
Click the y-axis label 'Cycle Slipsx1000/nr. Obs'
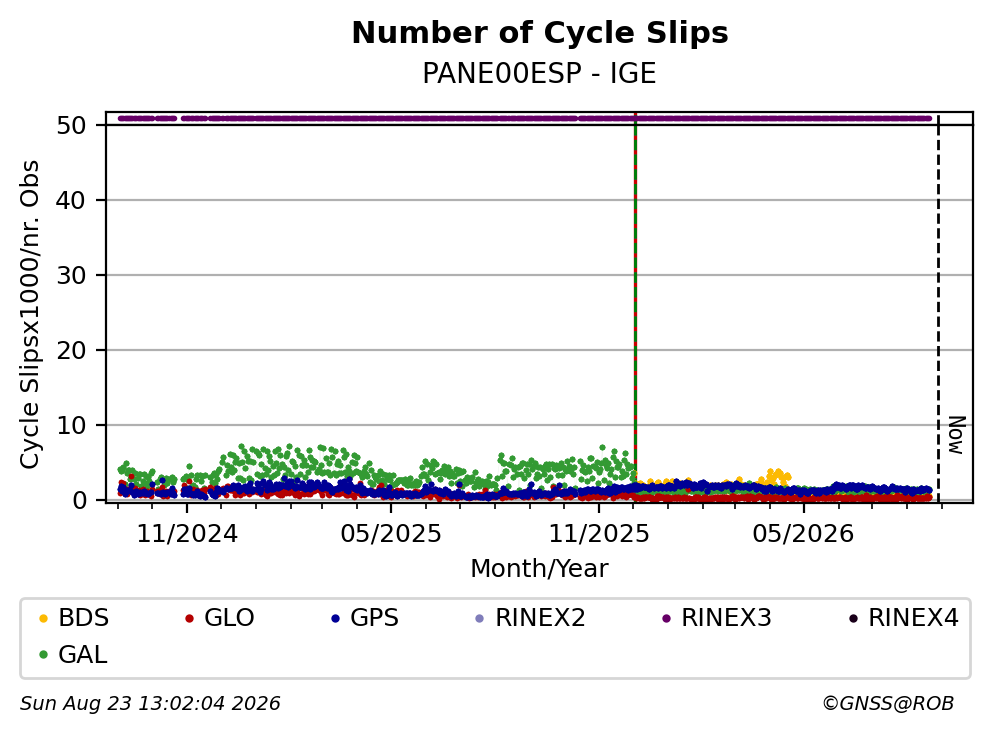[29, 314]
